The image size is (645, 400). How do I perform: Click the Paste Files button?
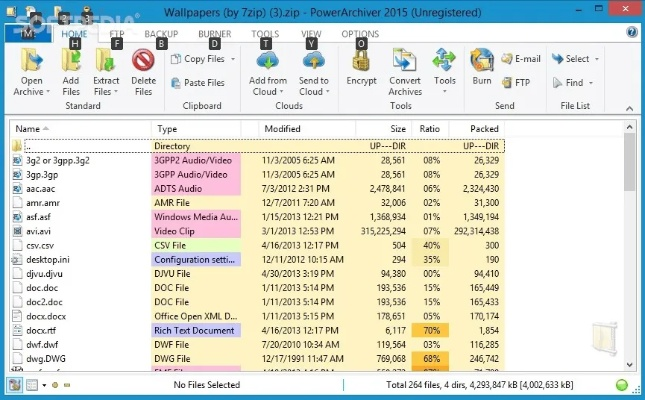[197, 83]
